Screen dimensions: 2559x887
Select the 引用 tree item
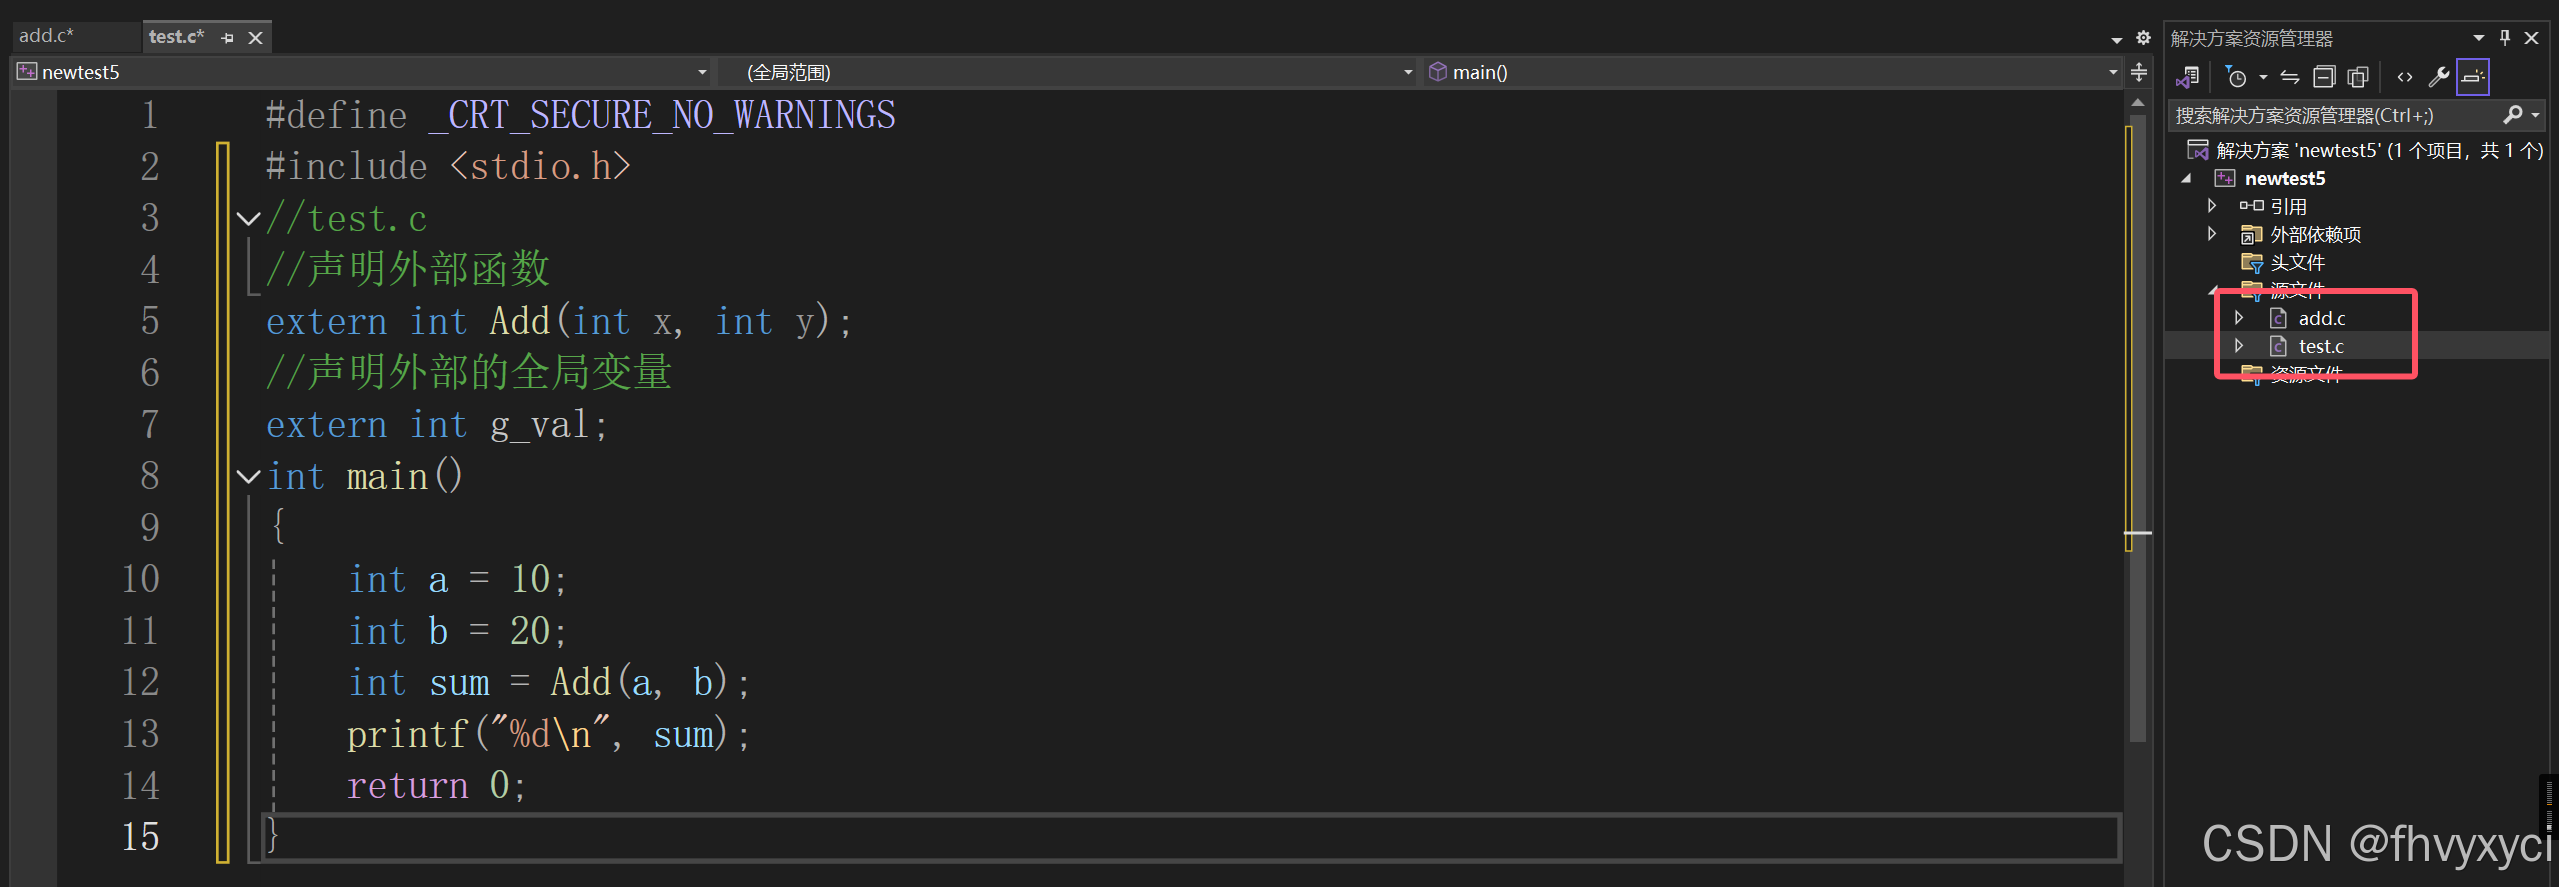coord(2288,206)
